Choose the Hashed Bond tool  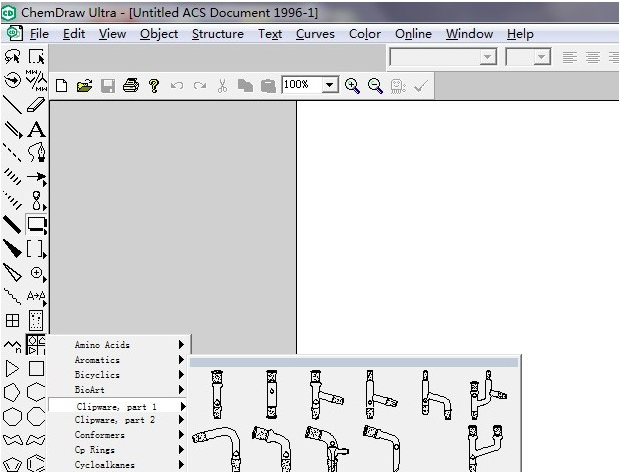click(x=13, y=177)
